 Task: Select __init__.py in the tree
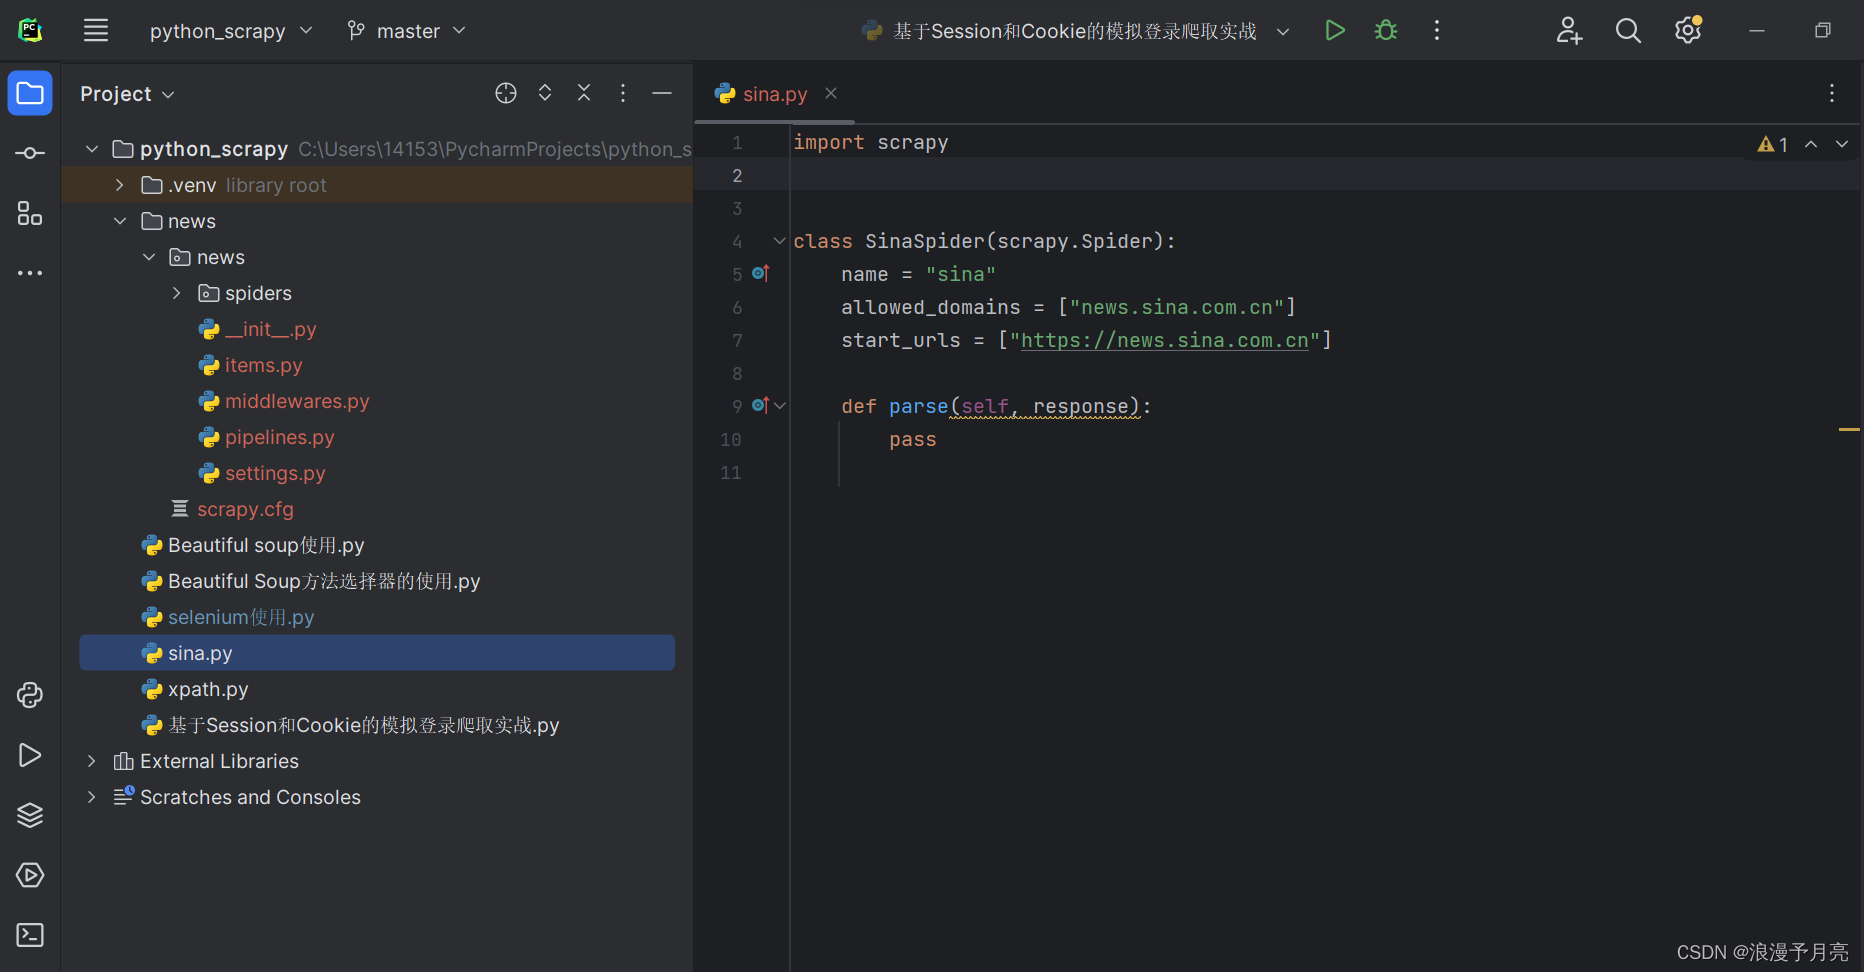click(258, 329)
